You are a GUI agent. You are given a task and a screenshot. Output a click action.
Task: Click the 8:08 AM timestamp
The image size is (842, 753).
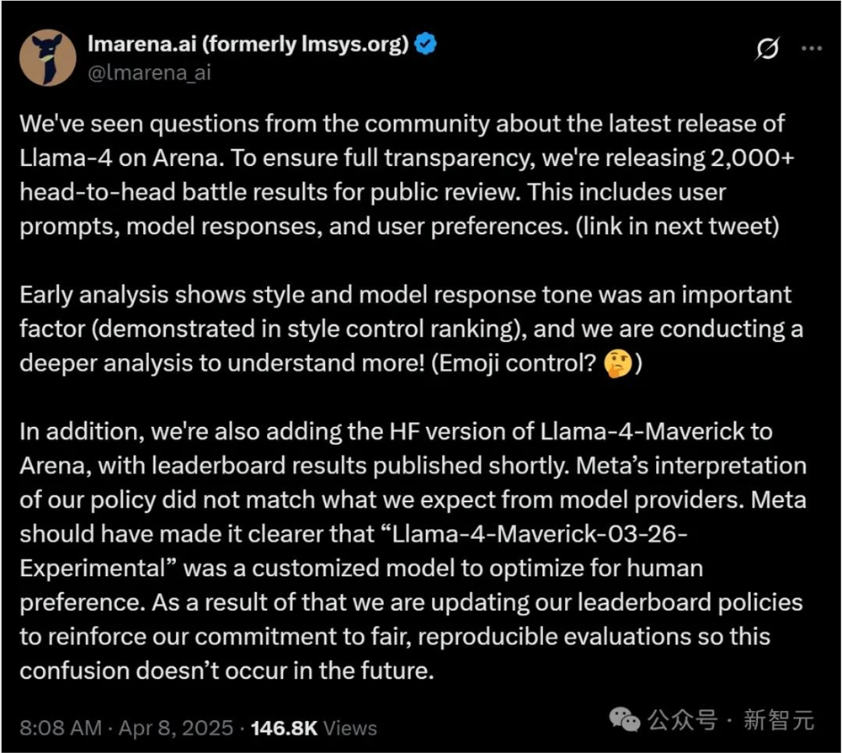(x=59, y=726)
